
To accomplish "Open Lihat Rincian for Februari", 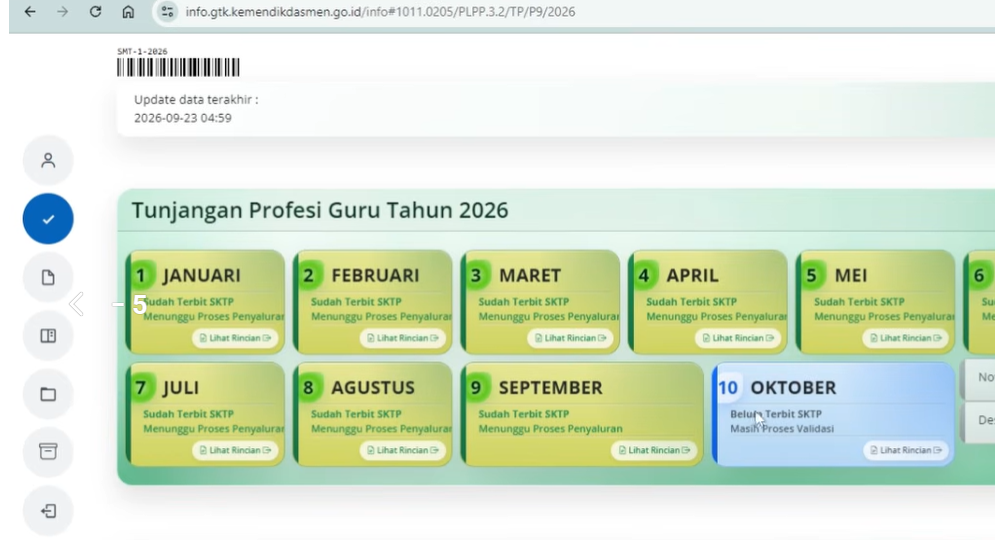I will [403, 338].
